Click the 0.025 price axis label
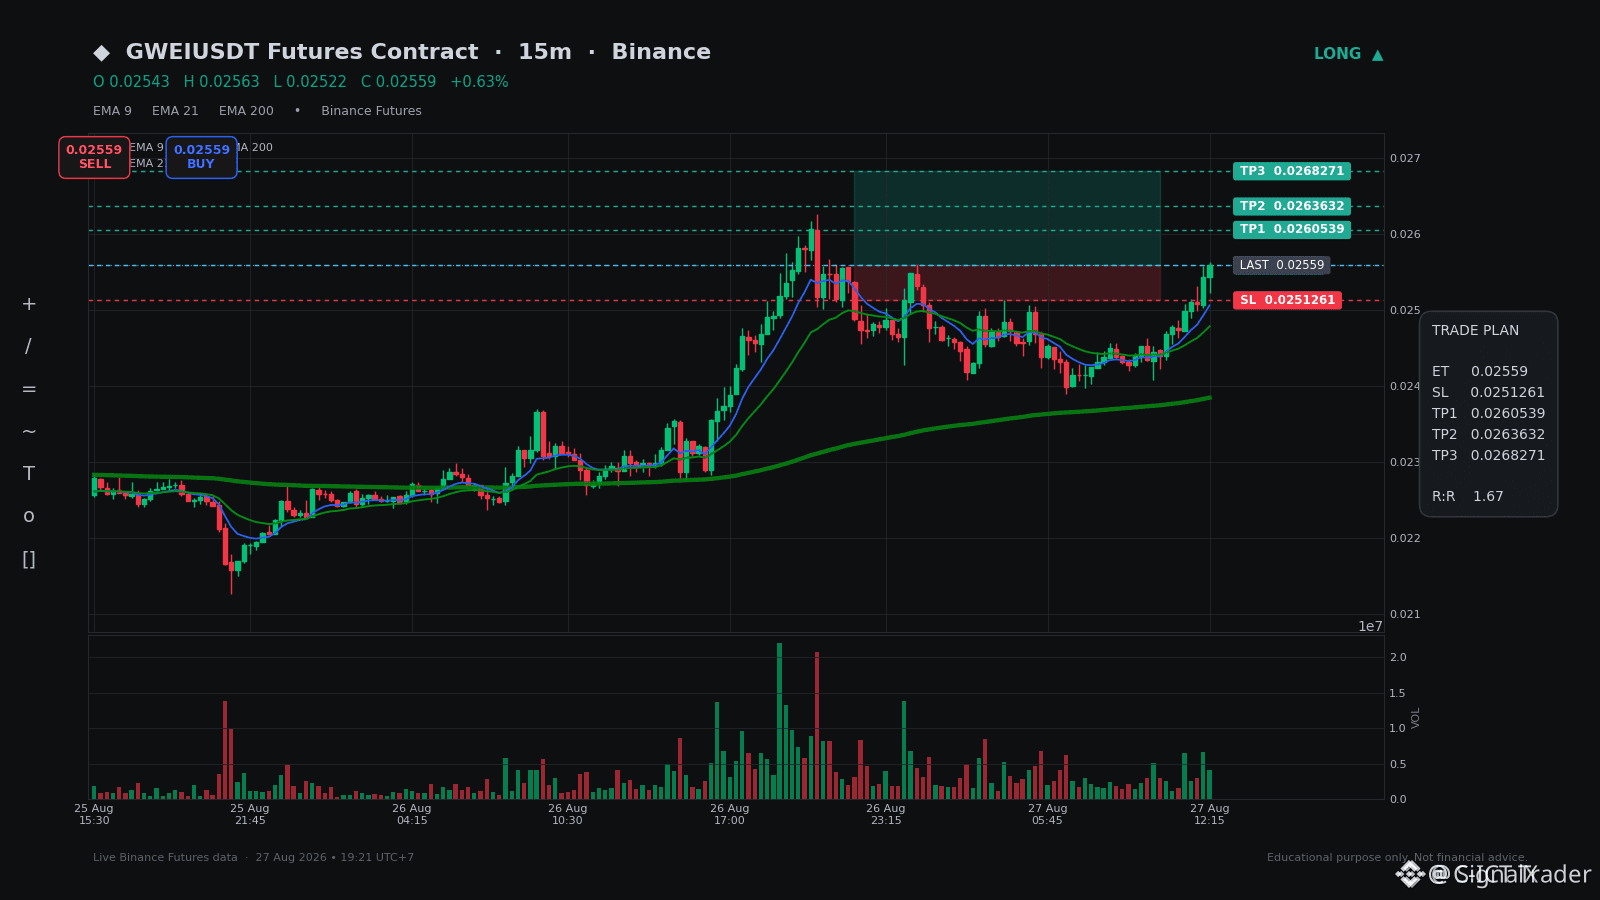The height and width of the screenshot is (900, 1600). (x=1405, y=310)
